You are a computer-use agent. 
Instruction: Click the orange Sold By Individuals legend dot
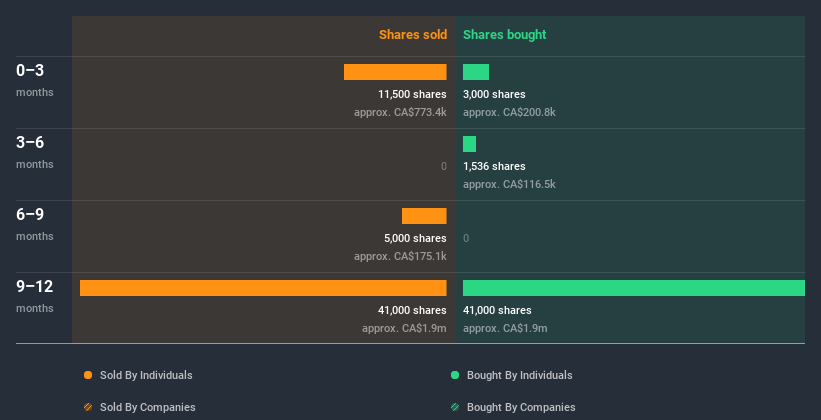88,375
